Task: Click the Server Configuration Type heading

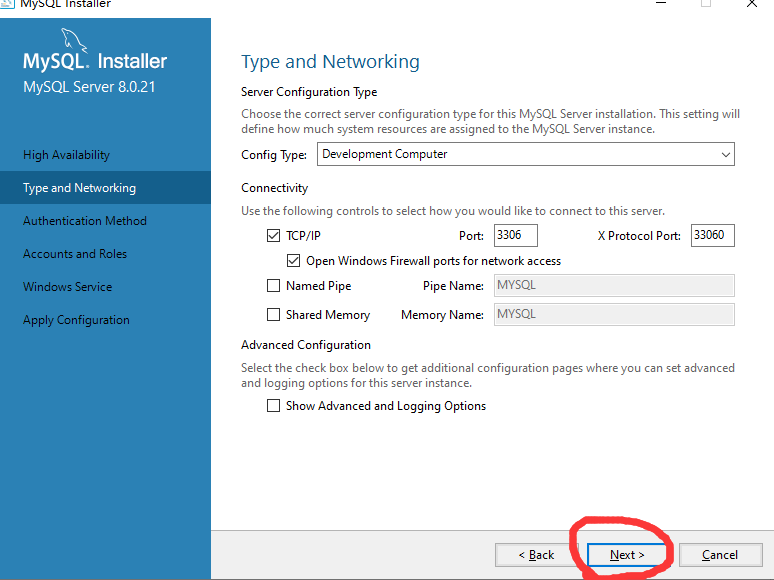Action: pyautogui.click(x=309, y=92)
